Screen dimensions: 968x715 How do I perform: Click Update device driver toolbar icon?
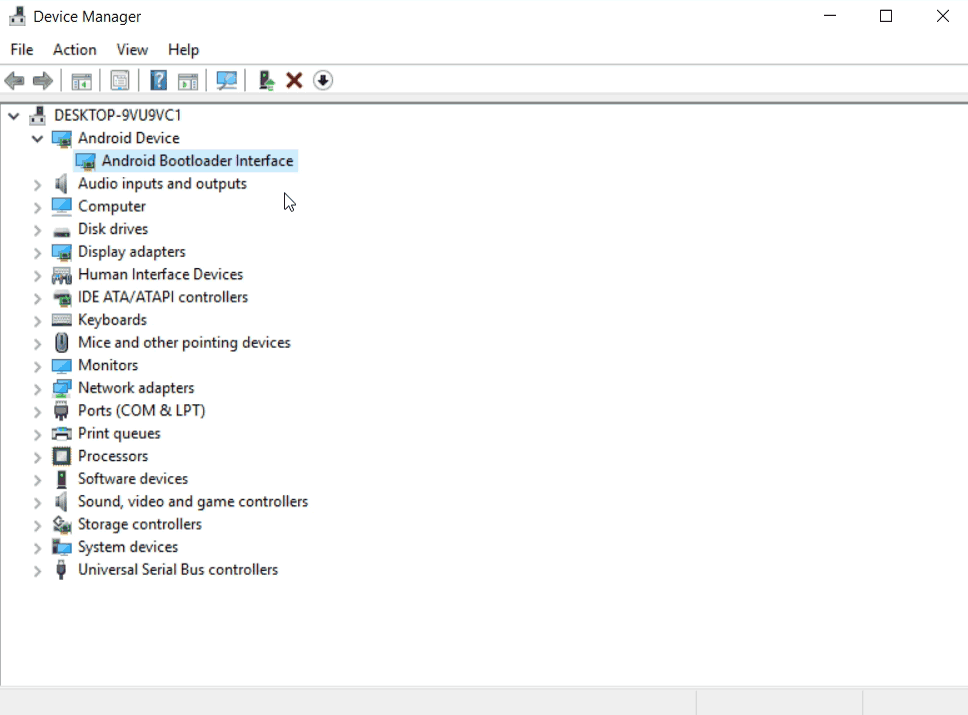[266, 80]
